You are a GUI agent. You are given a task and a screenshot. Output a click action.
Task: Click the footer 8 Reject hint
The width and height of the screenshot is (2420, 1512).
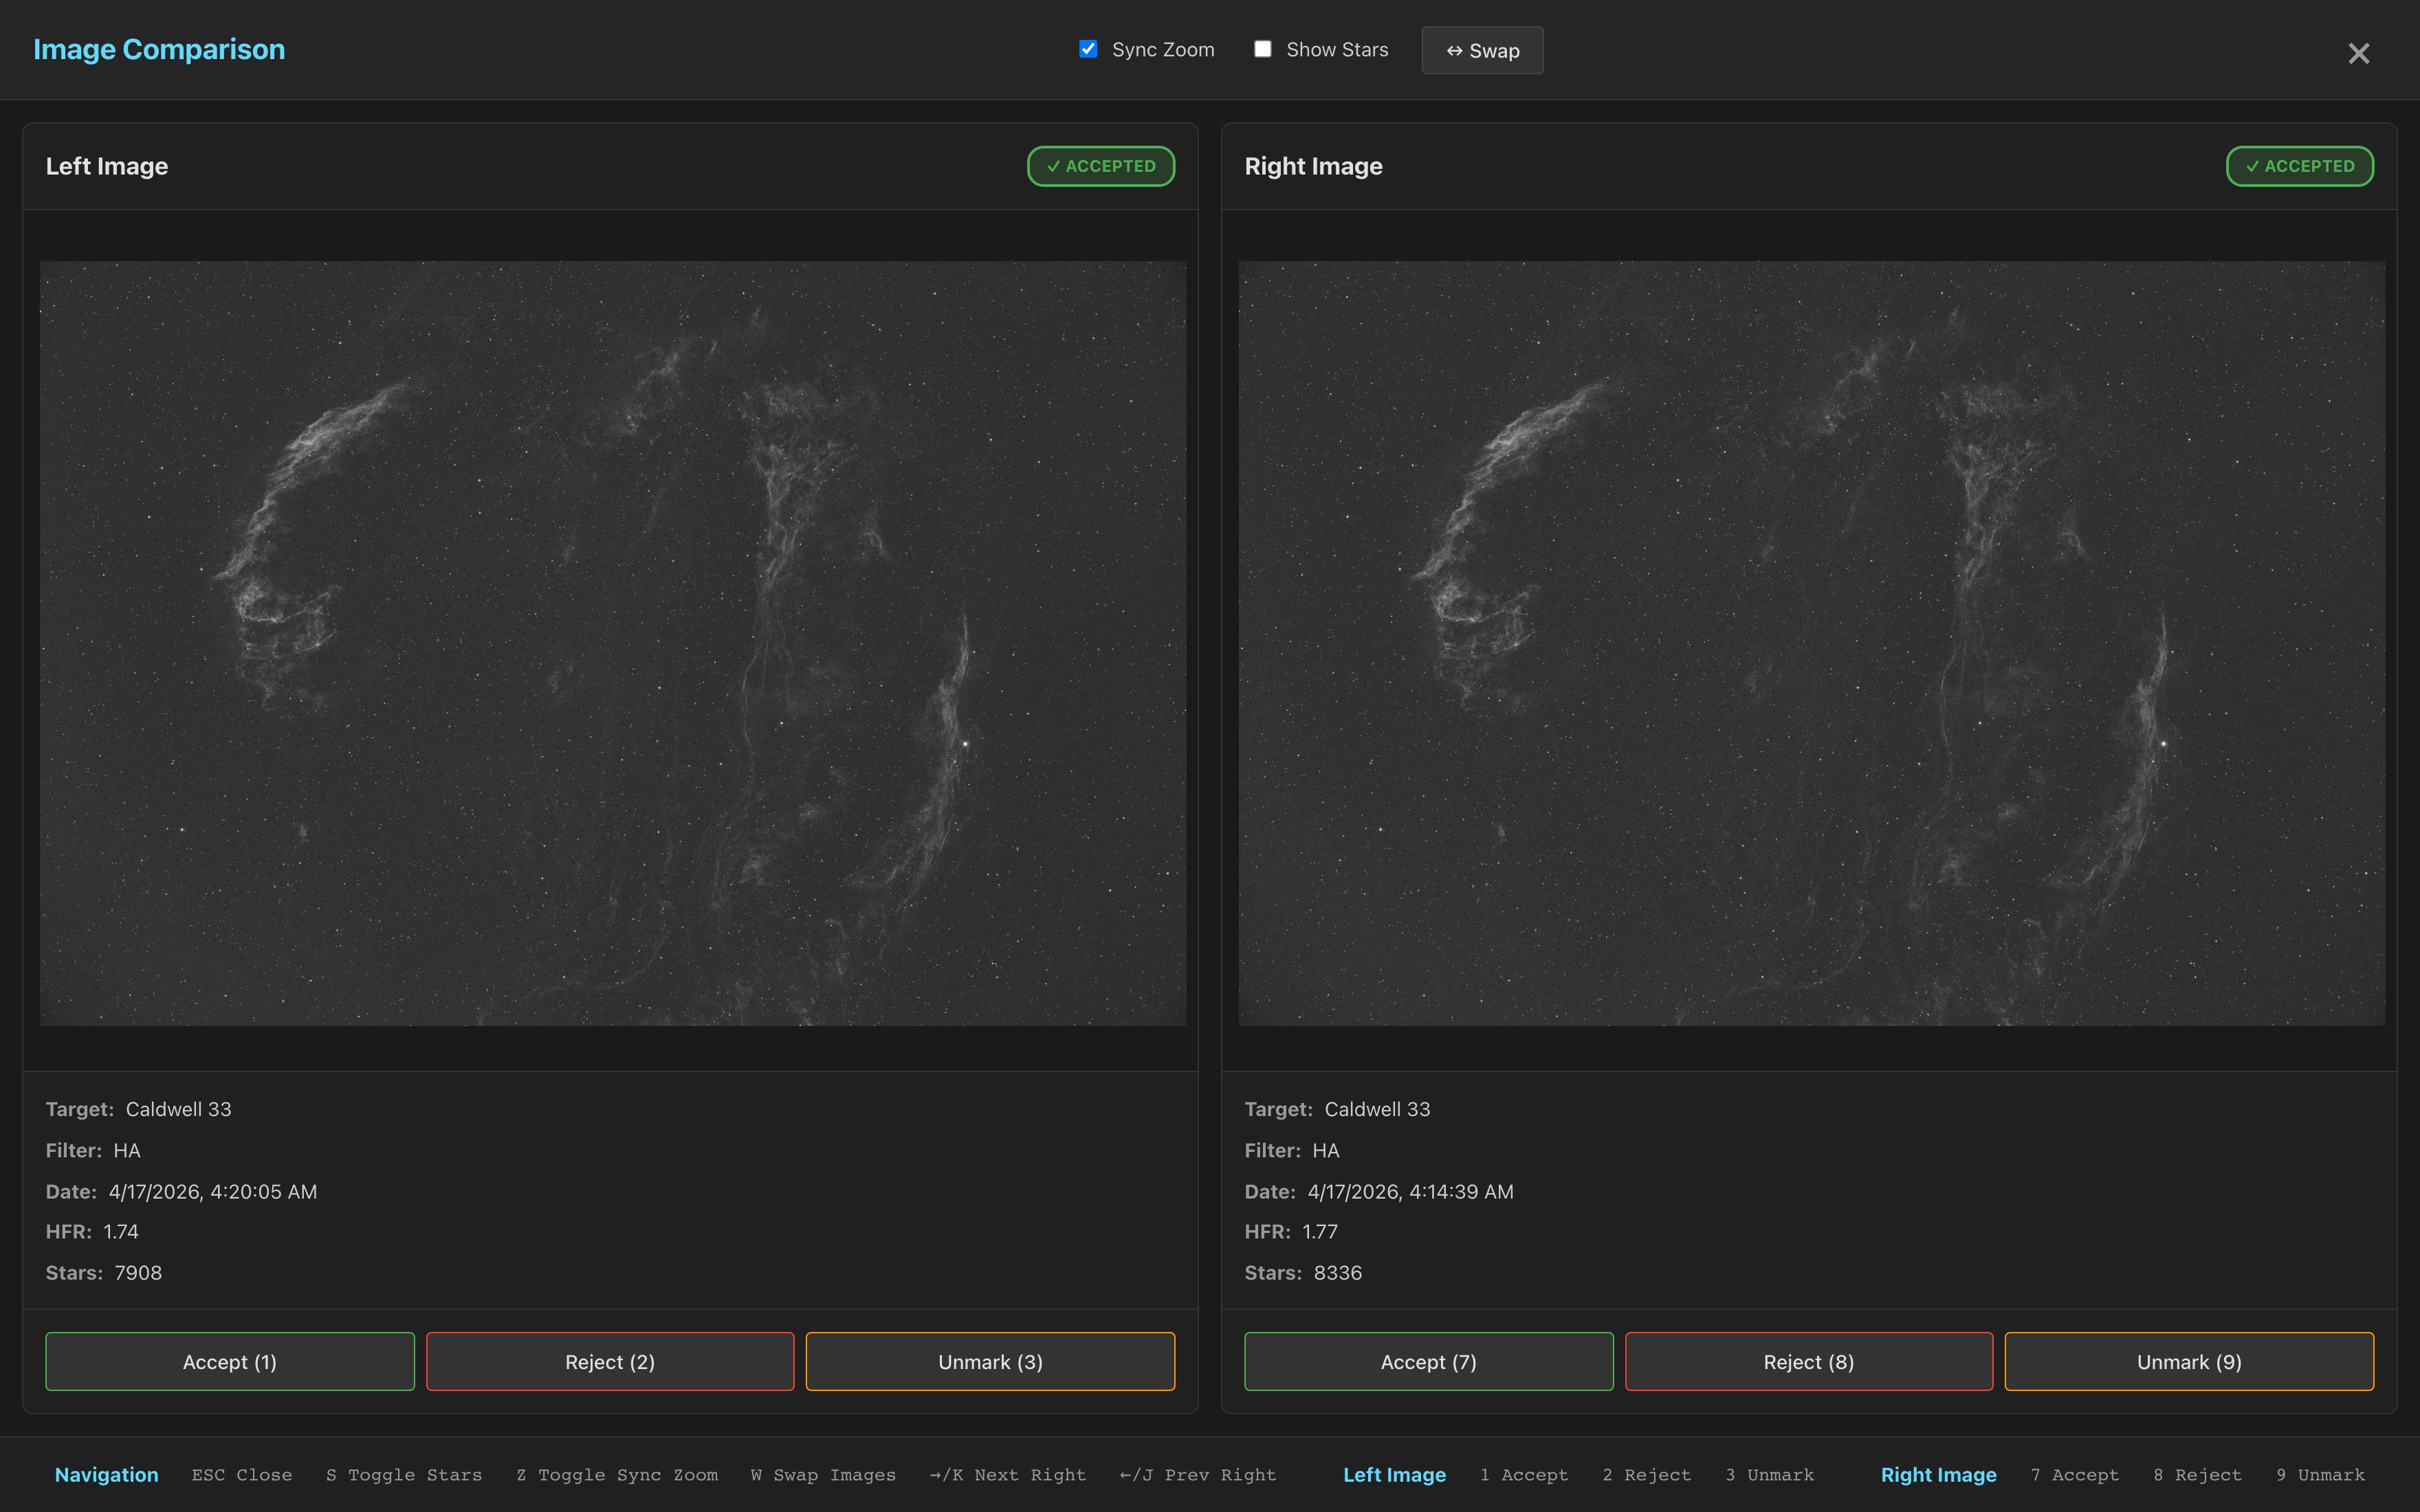pos(2197,1474)
